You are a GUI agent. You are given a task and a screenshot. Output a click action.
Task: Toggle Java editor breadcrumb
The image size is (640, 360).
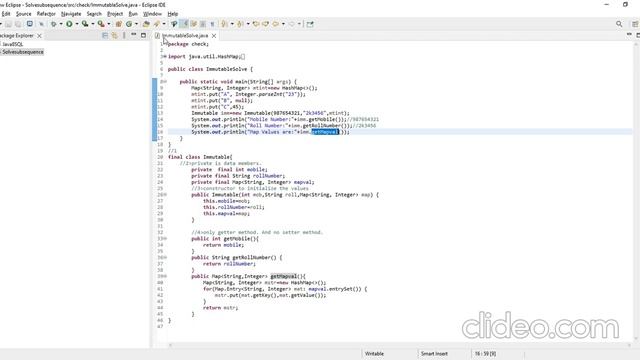(x=174, y=24)
